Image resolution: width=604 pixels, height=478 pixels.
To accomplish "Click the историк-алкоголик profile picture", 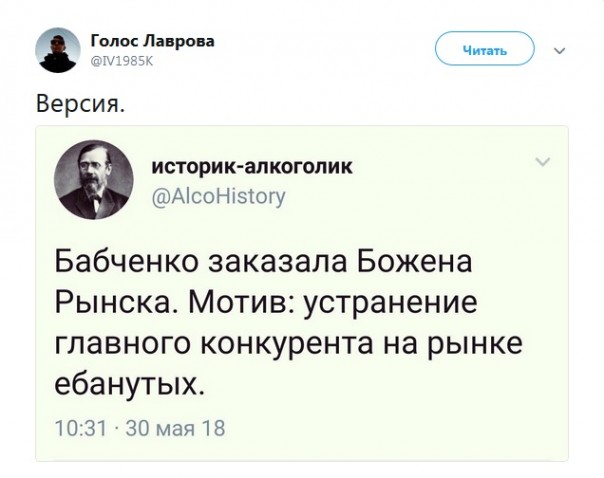I will point(96,179).
